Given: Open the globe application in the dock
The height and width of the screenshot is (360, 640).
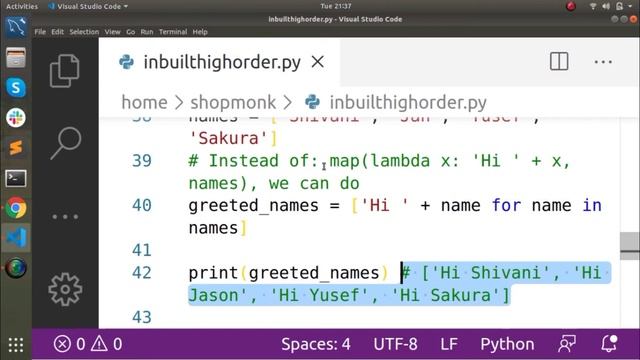Looking at the screenshot, I should click(16, 268).
